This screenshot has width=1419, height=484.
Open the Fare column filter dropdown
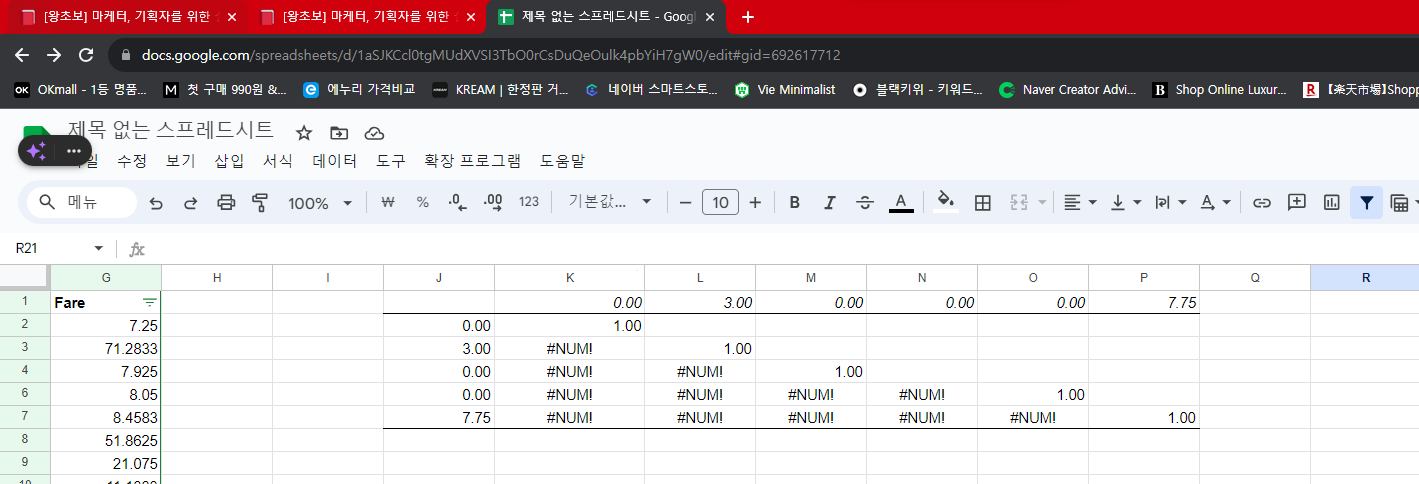pyautogui.click(x=149, y=302)
